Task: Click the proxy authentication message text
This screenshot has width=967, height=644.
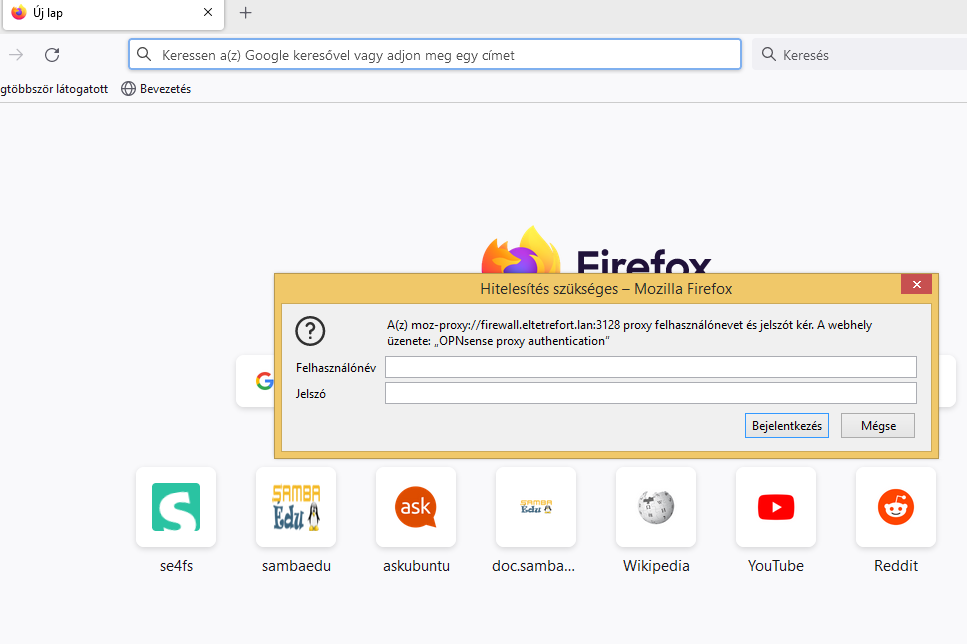Action: point(629,333)
